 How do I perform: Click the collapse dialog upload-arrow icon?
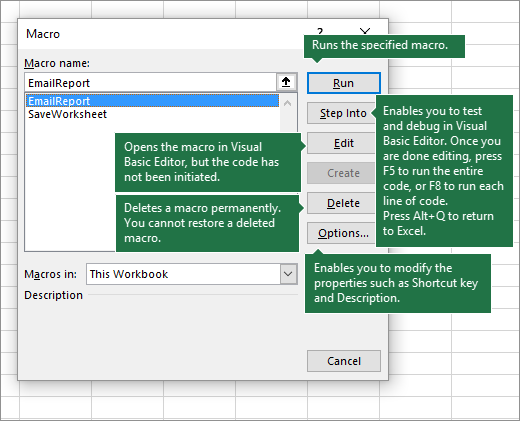[286, 82]
